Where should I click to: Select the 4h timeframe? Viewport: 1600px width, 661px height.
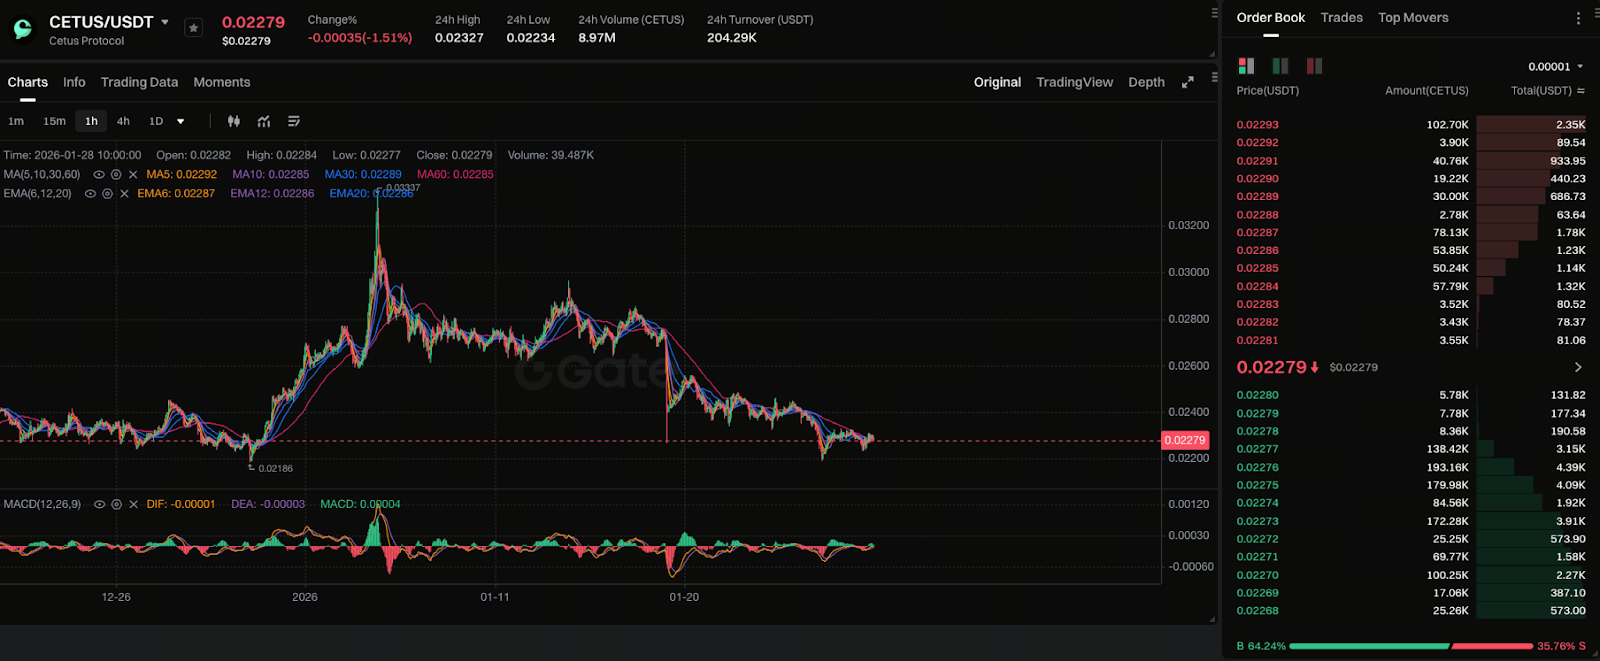pos(123,121)
